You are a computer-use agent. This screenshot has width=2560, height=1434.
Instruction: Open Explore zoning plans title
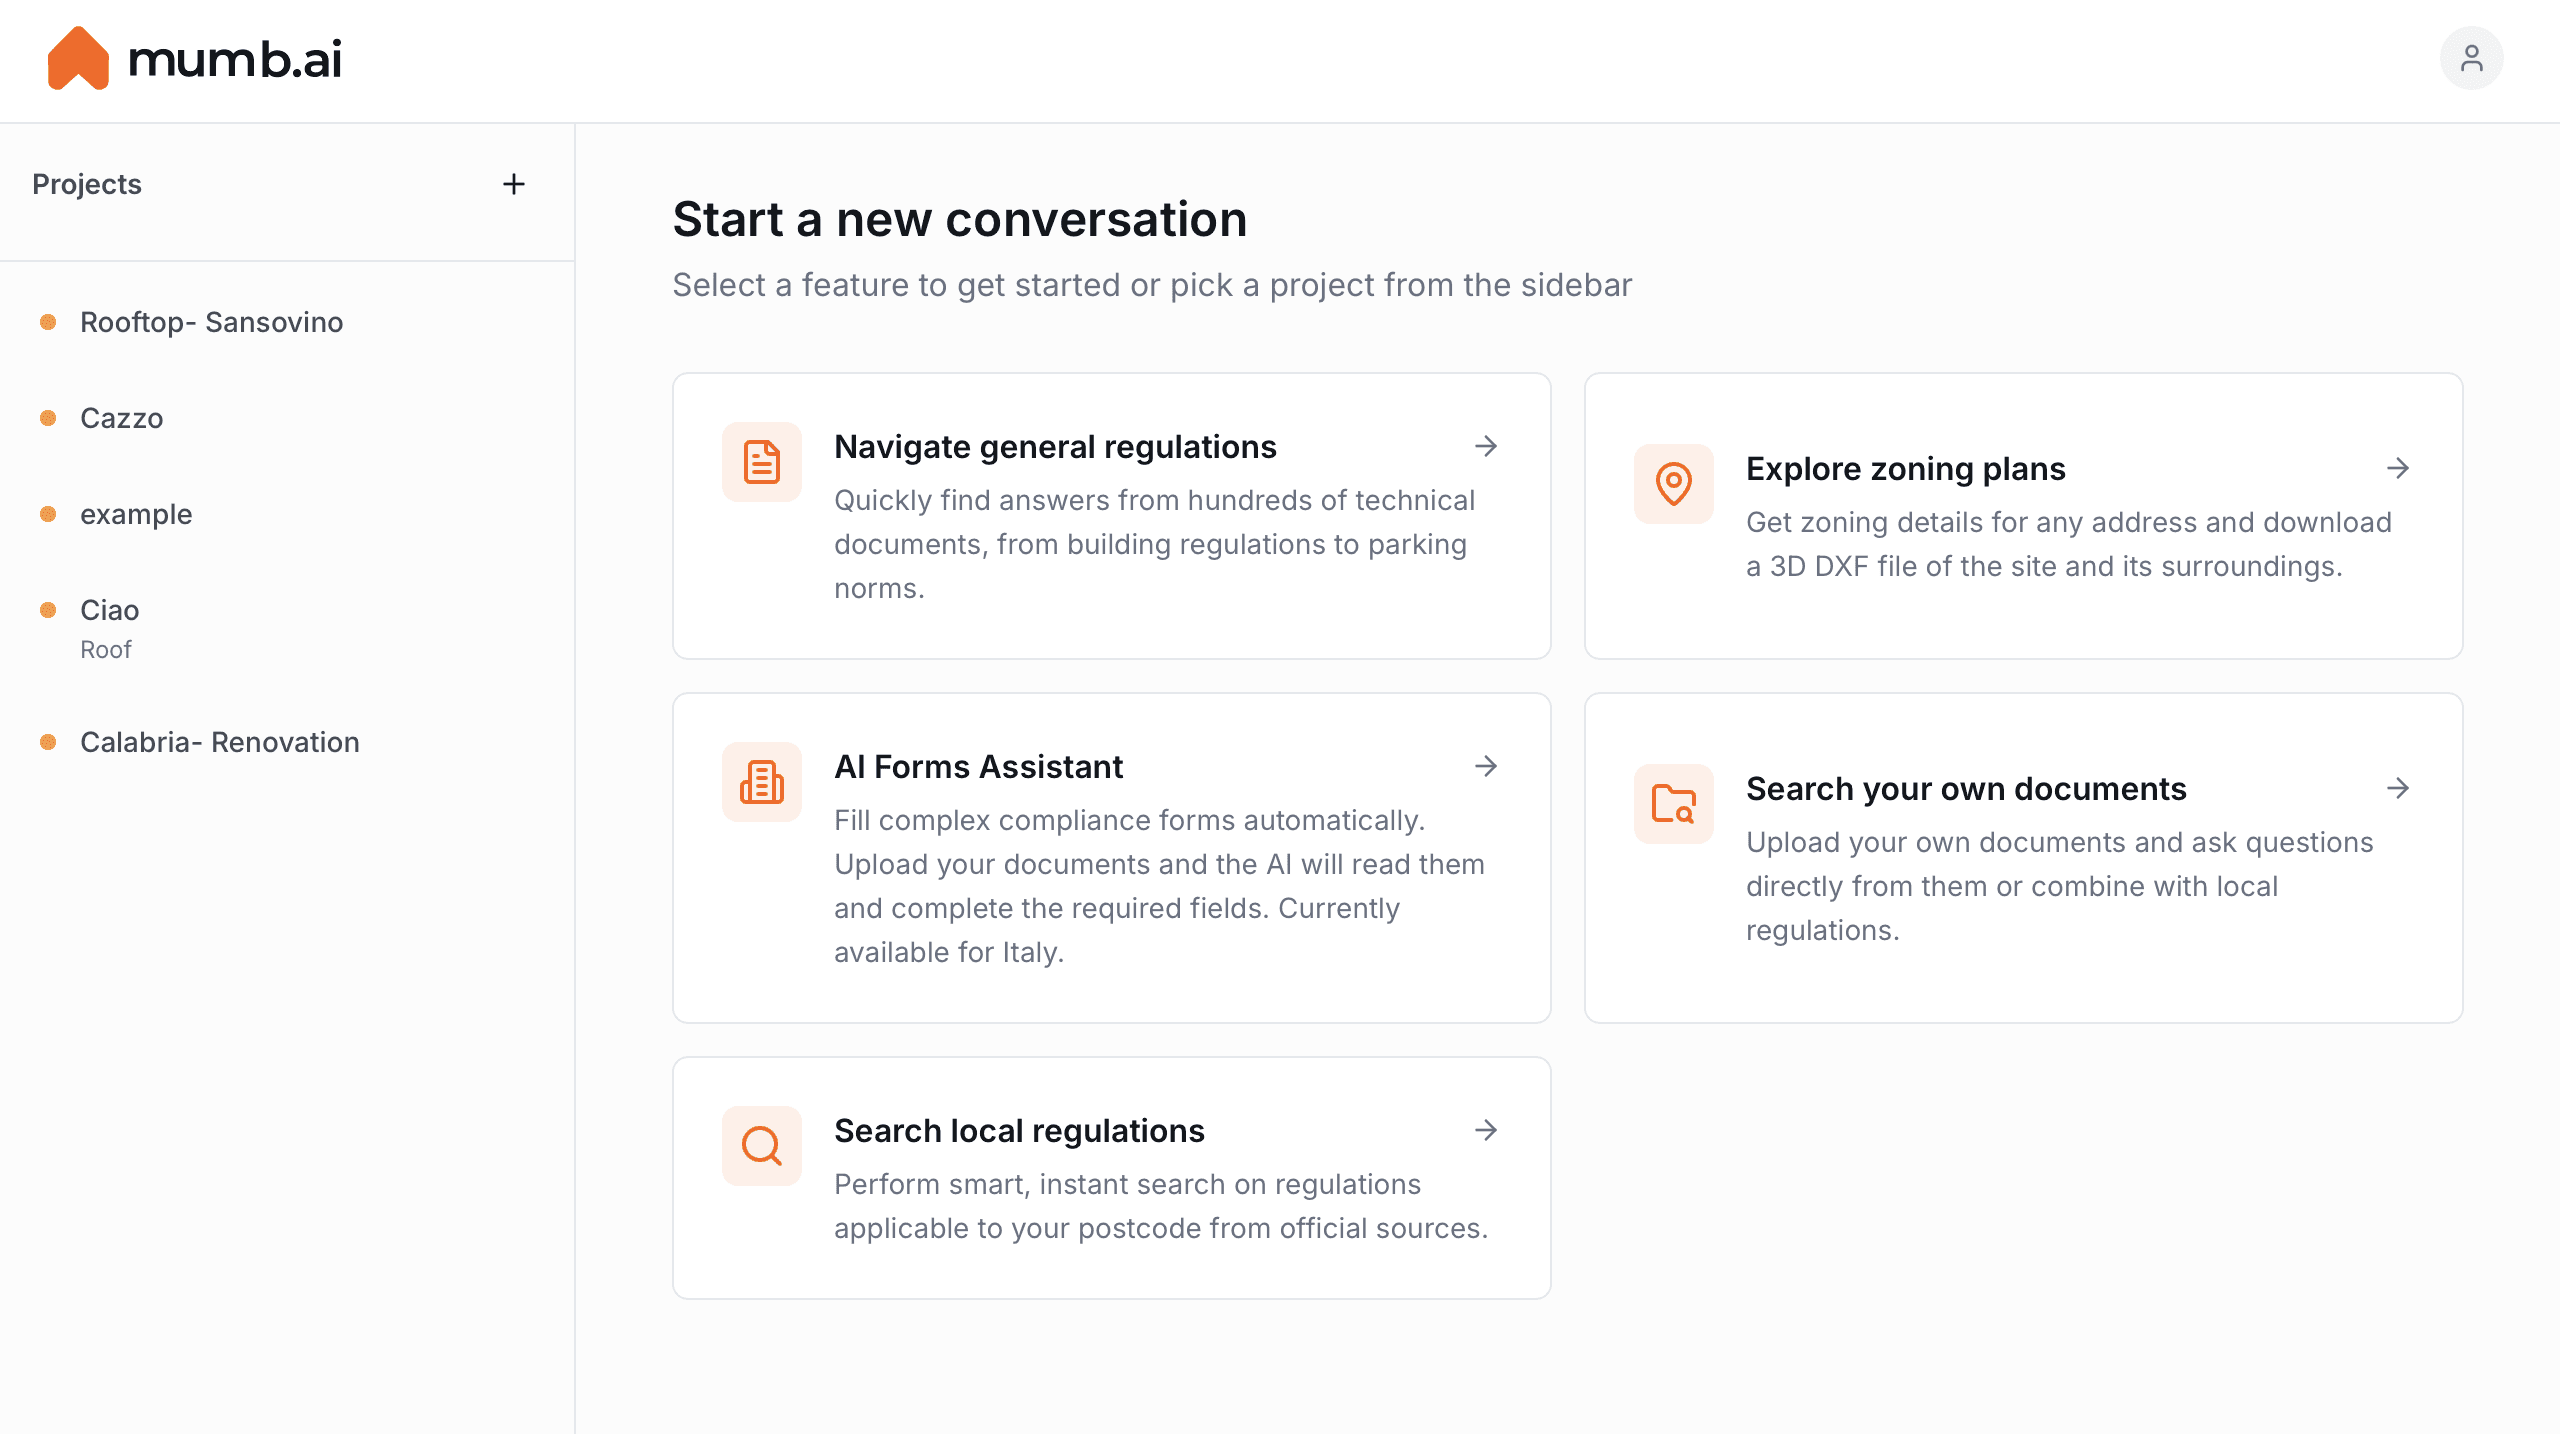coord(1905,468)
